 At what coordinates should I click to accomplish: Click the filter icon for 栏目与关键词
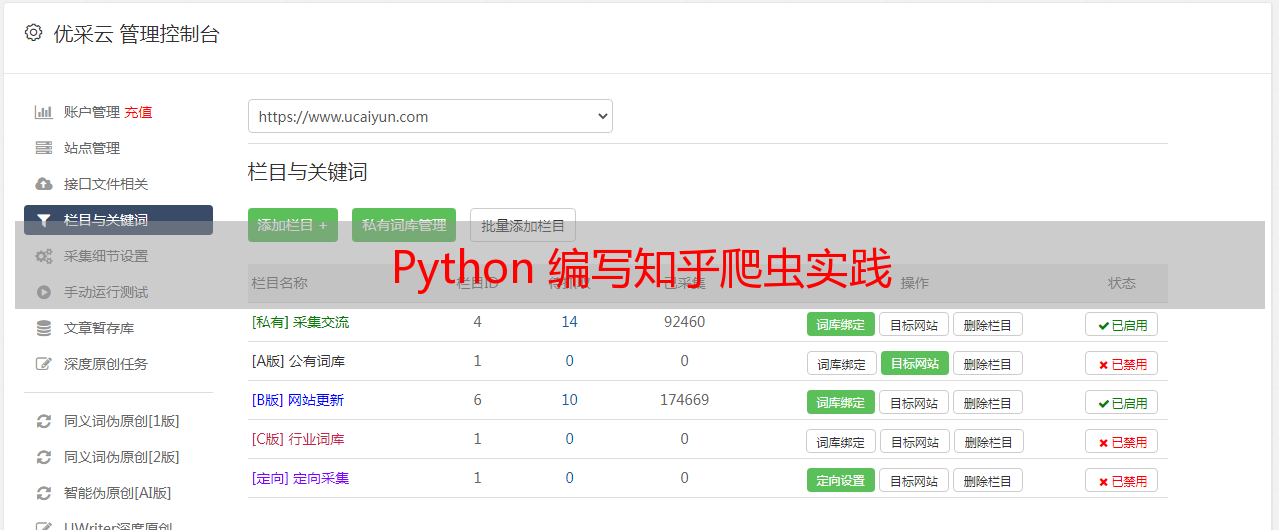pos(44,220)
